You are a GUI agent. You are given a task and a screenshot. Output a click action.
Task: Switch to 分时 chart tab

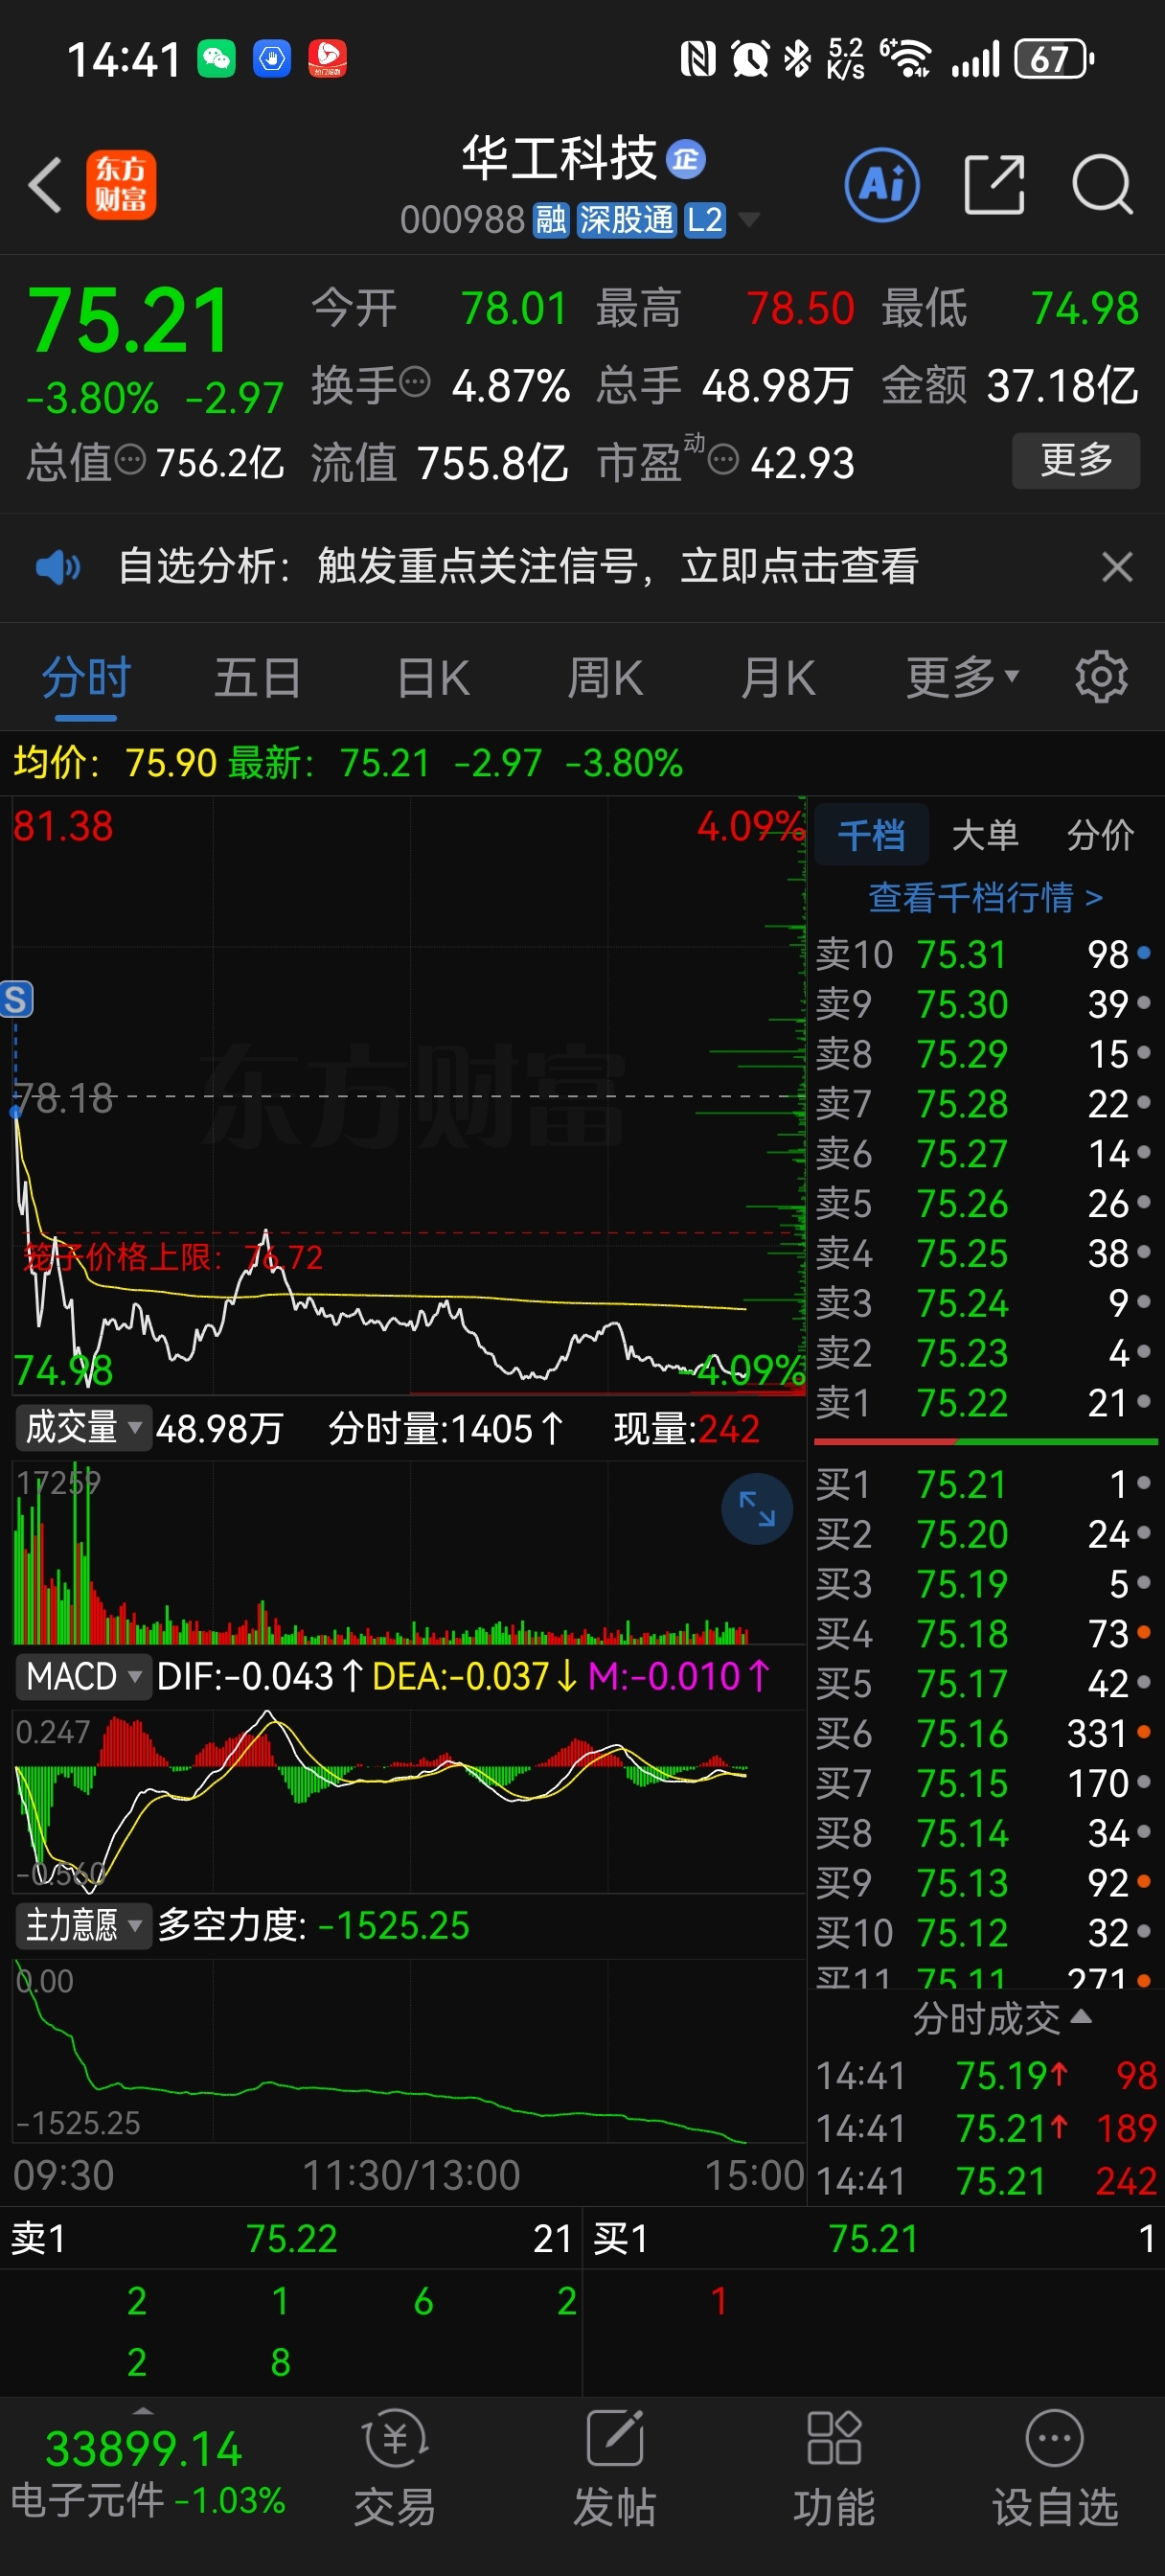coord(86,678)
